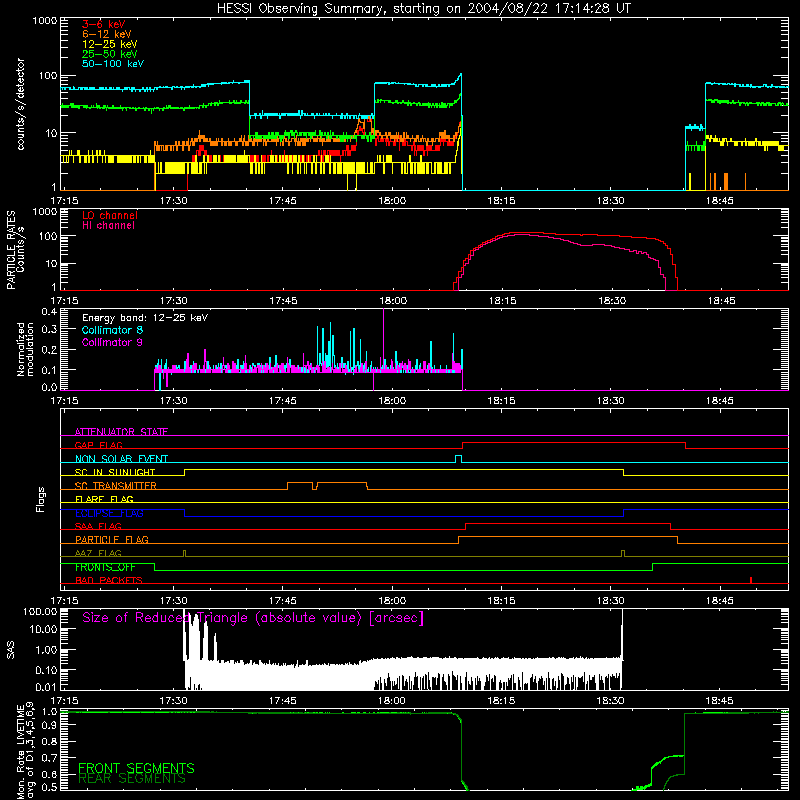Image resolution: width=800 pixels, height=800 pixels.
Task: Click the blue ECLIPSE_FLAG label
Action: click(109, 513)
